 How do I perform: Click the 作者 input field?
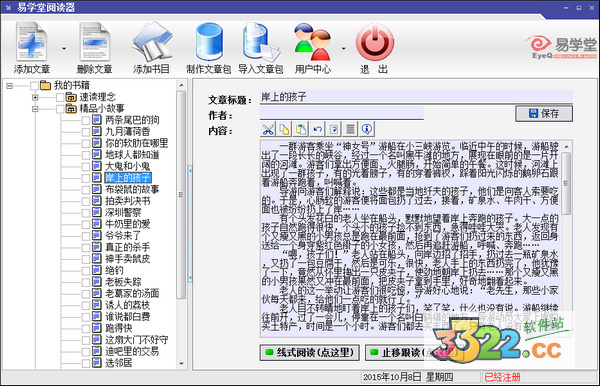click(342, 113)
